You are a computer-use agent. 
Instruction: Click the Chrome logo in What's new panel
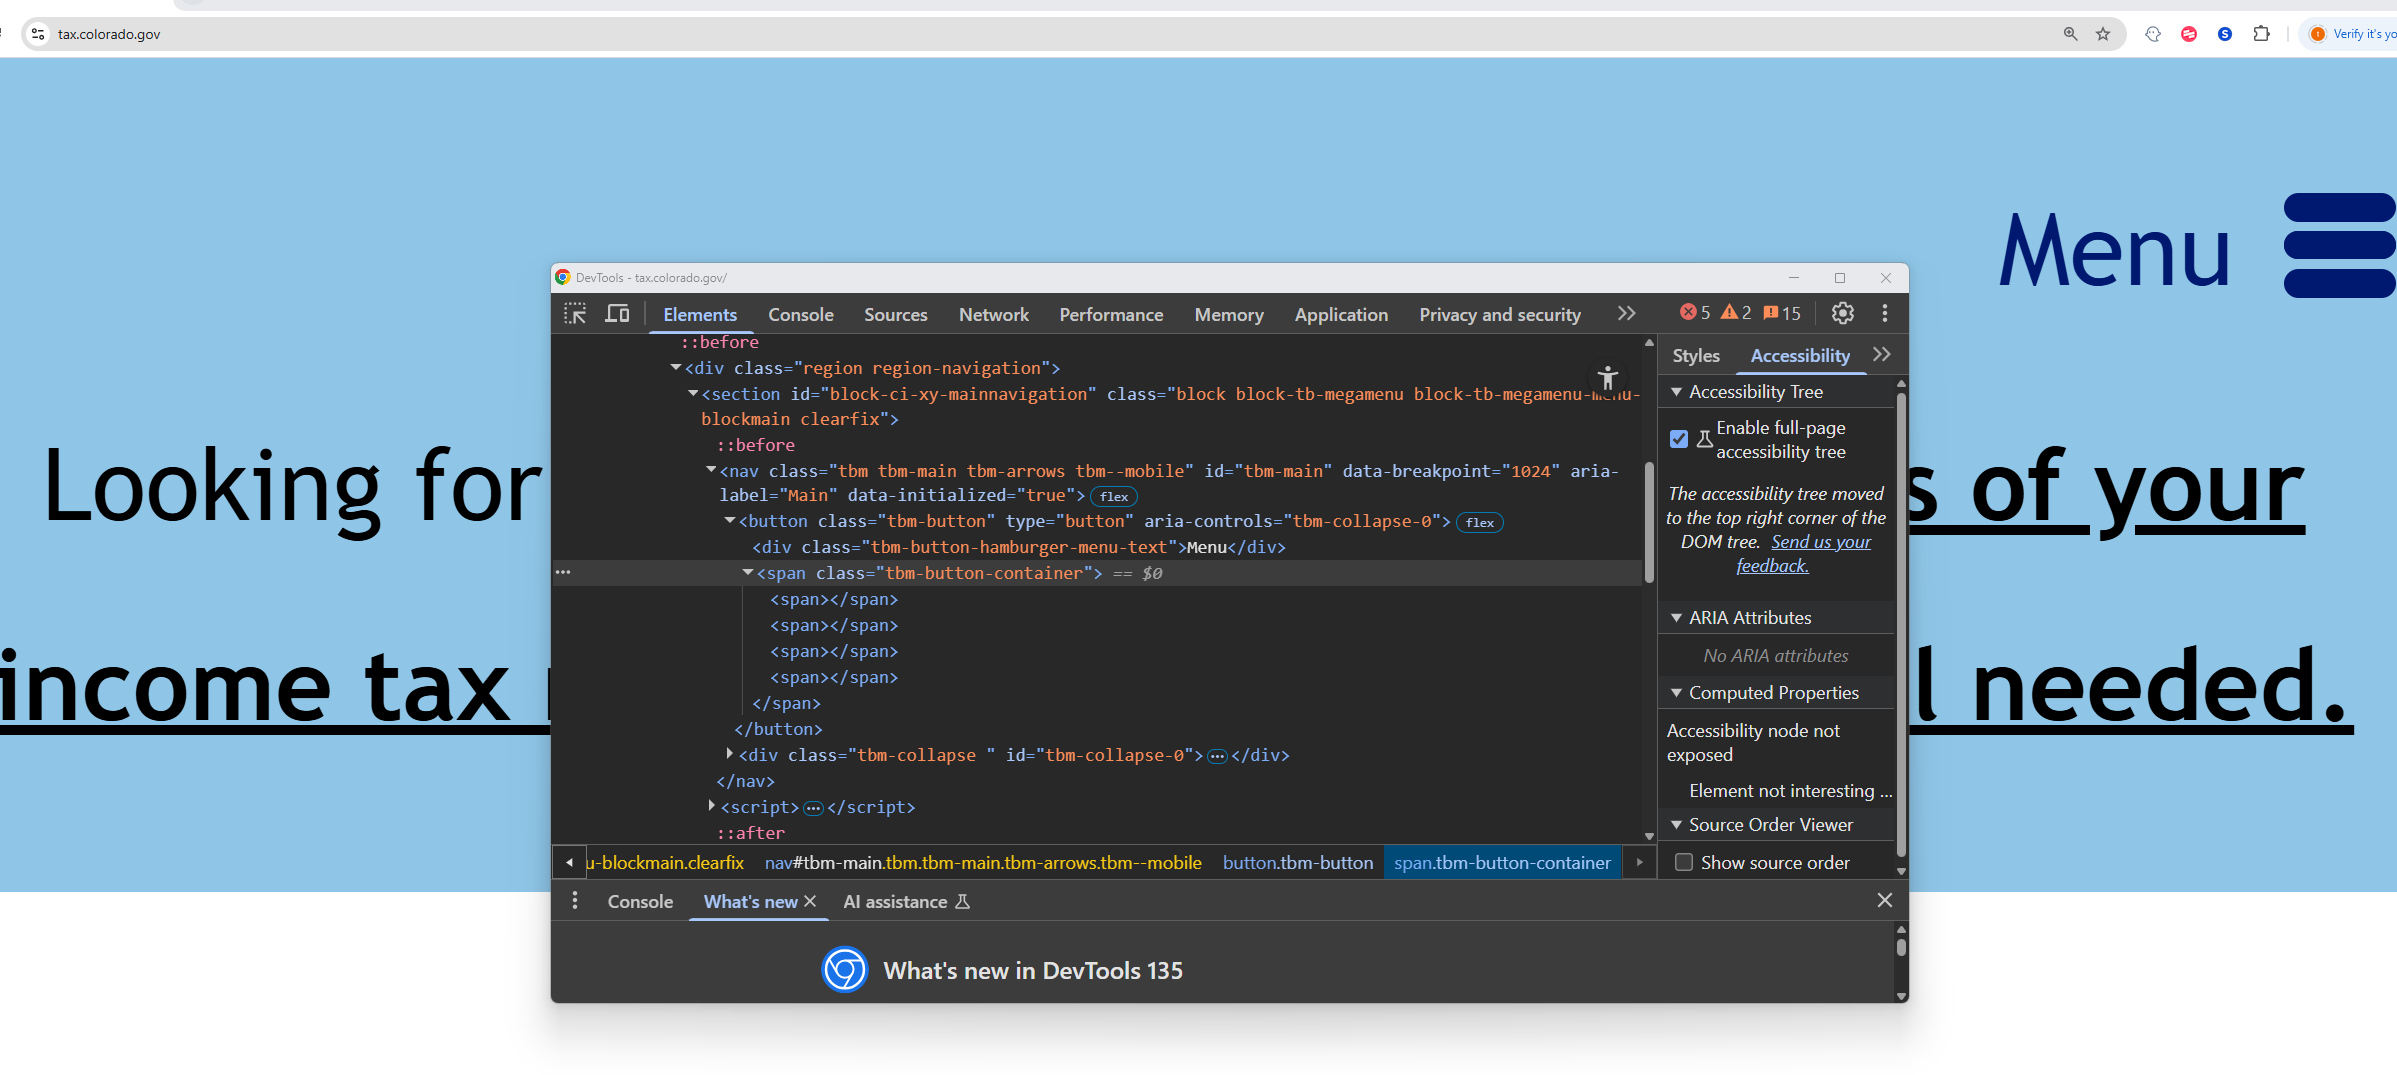844,970
